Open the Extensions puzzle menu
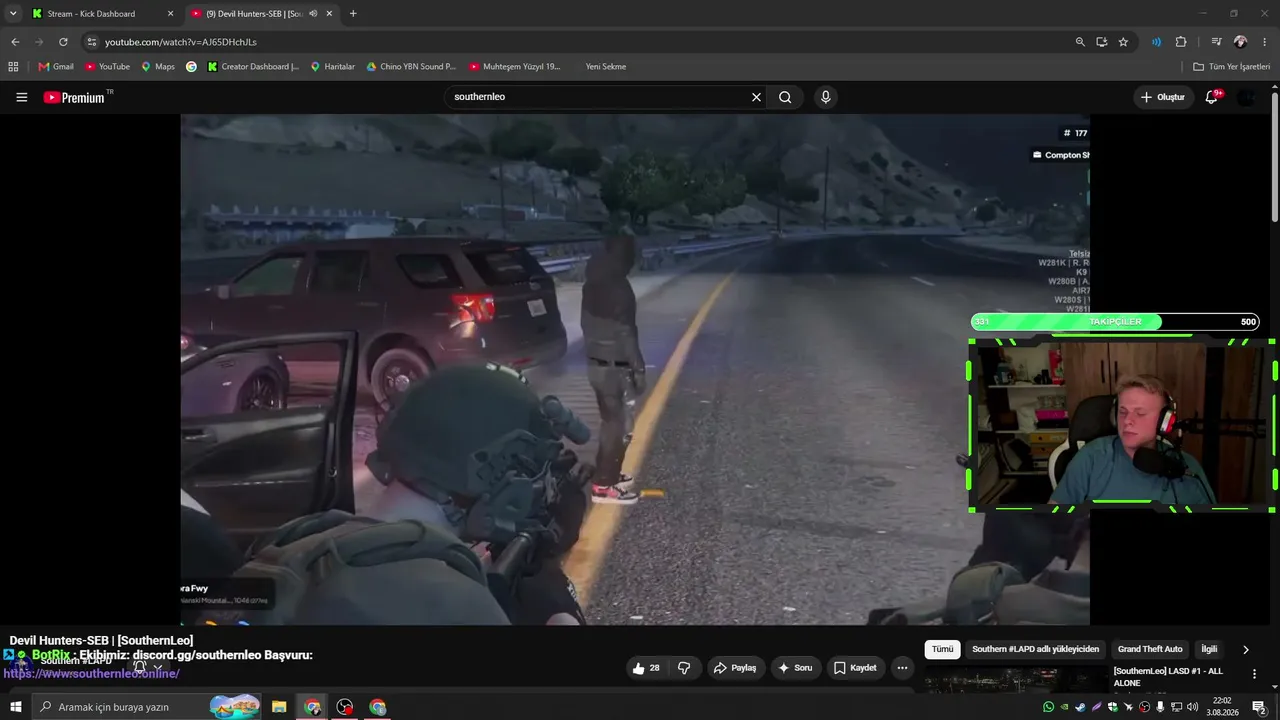Viewport: 1280px width, 720px height. (1181, 42)
